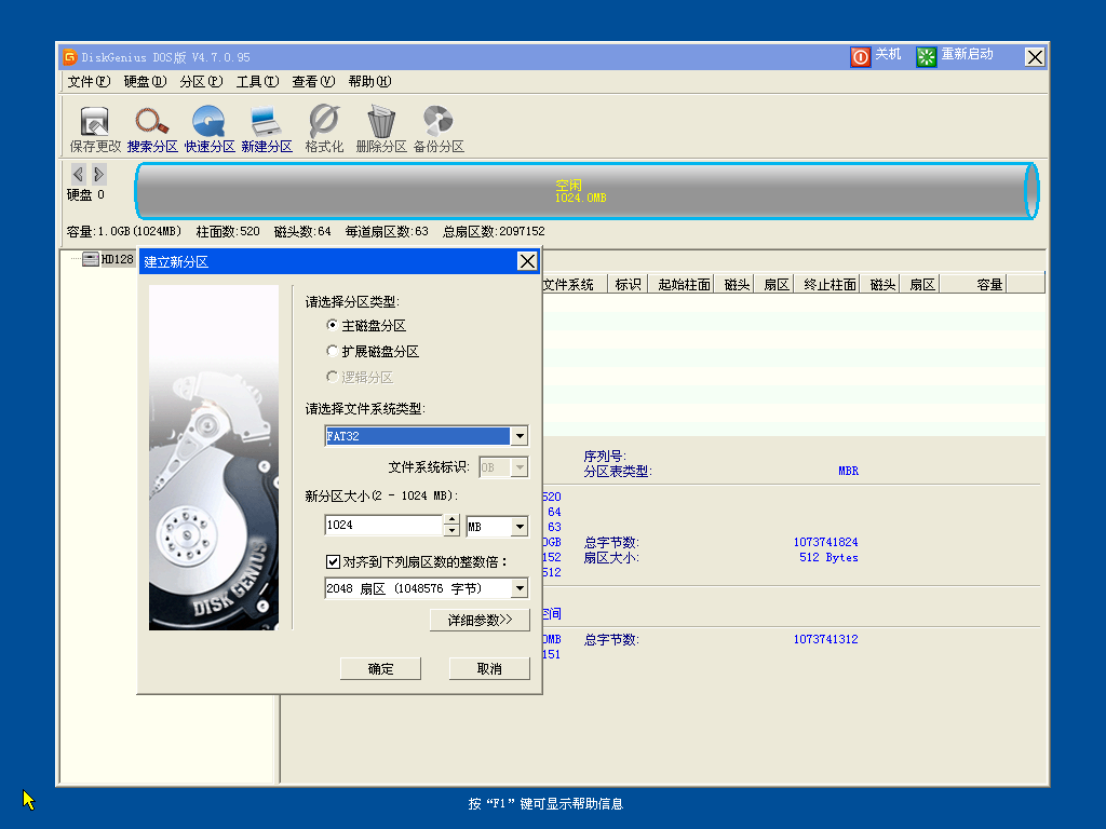Click the start cylinder (起始柱面) column header
This screenshot has width=1106, height=830.
pos(683,284)
